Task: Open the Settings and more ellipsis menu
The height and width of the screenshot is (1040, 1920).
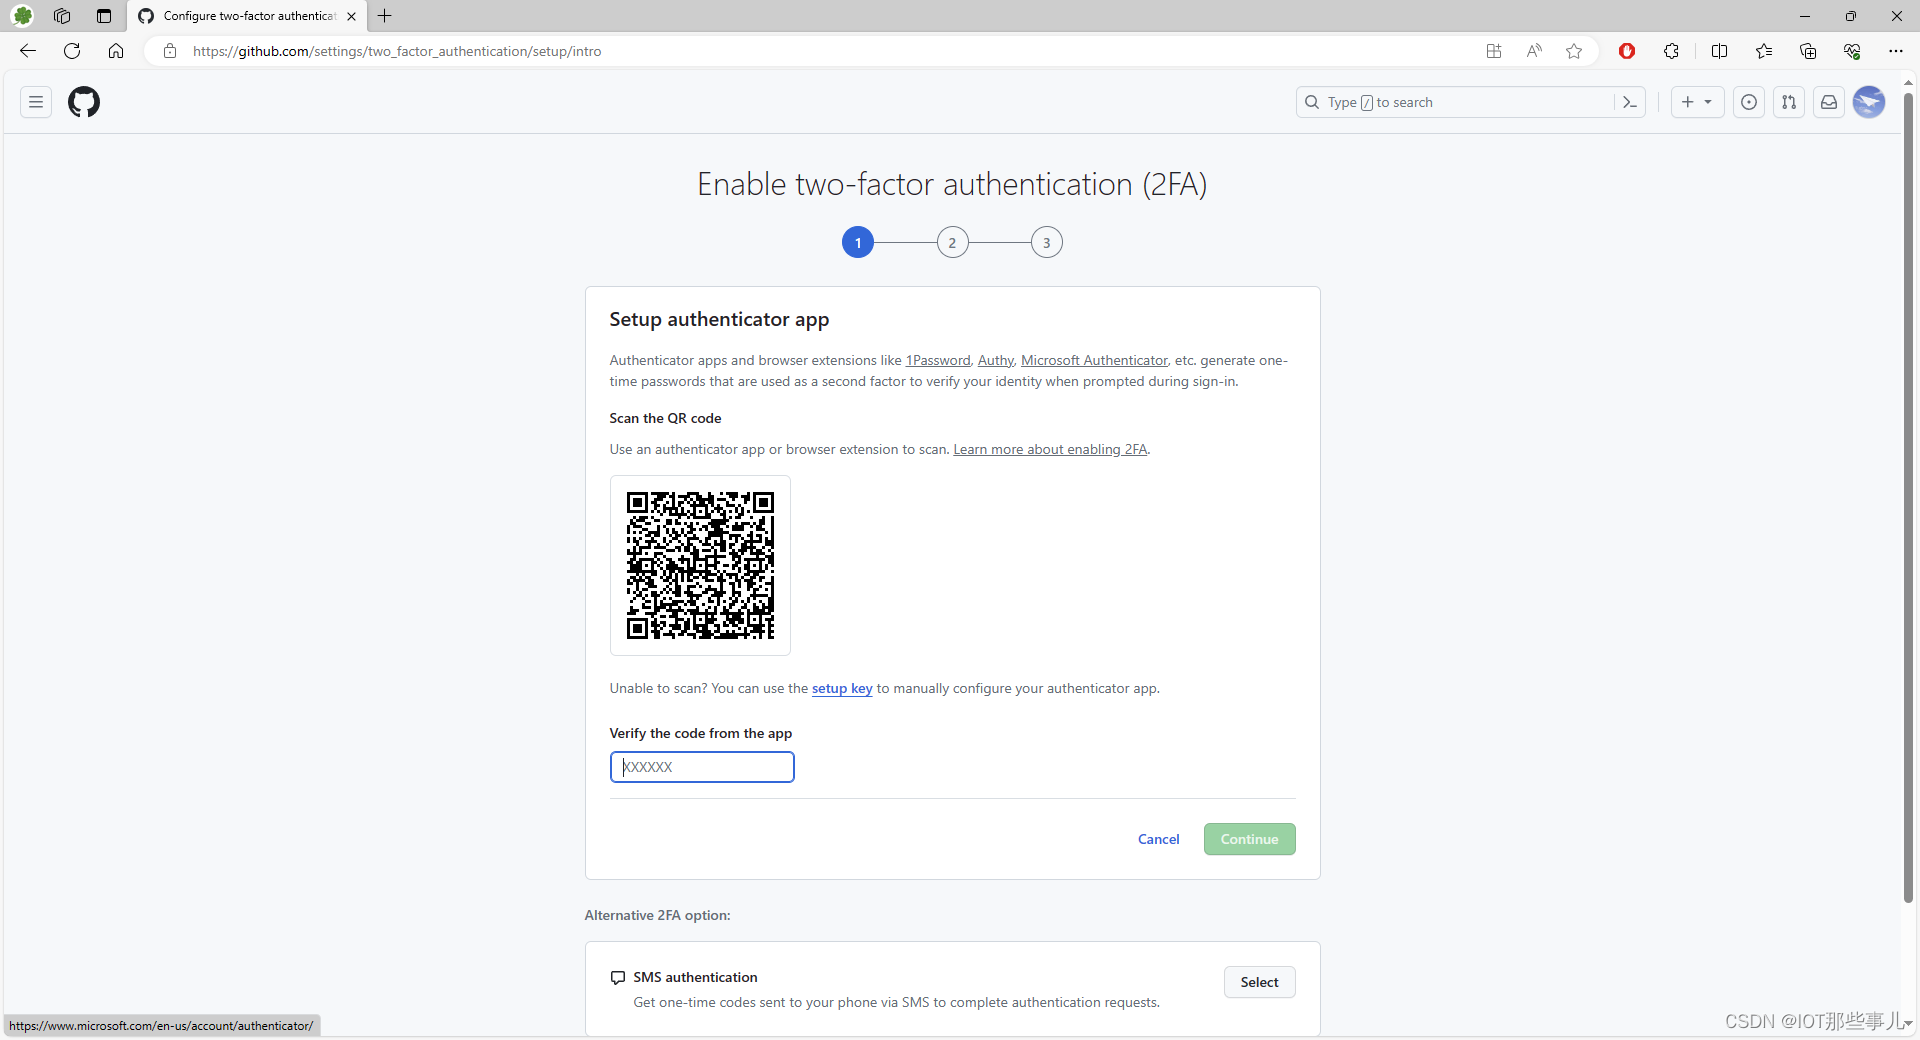Action: click(1896, 51)
